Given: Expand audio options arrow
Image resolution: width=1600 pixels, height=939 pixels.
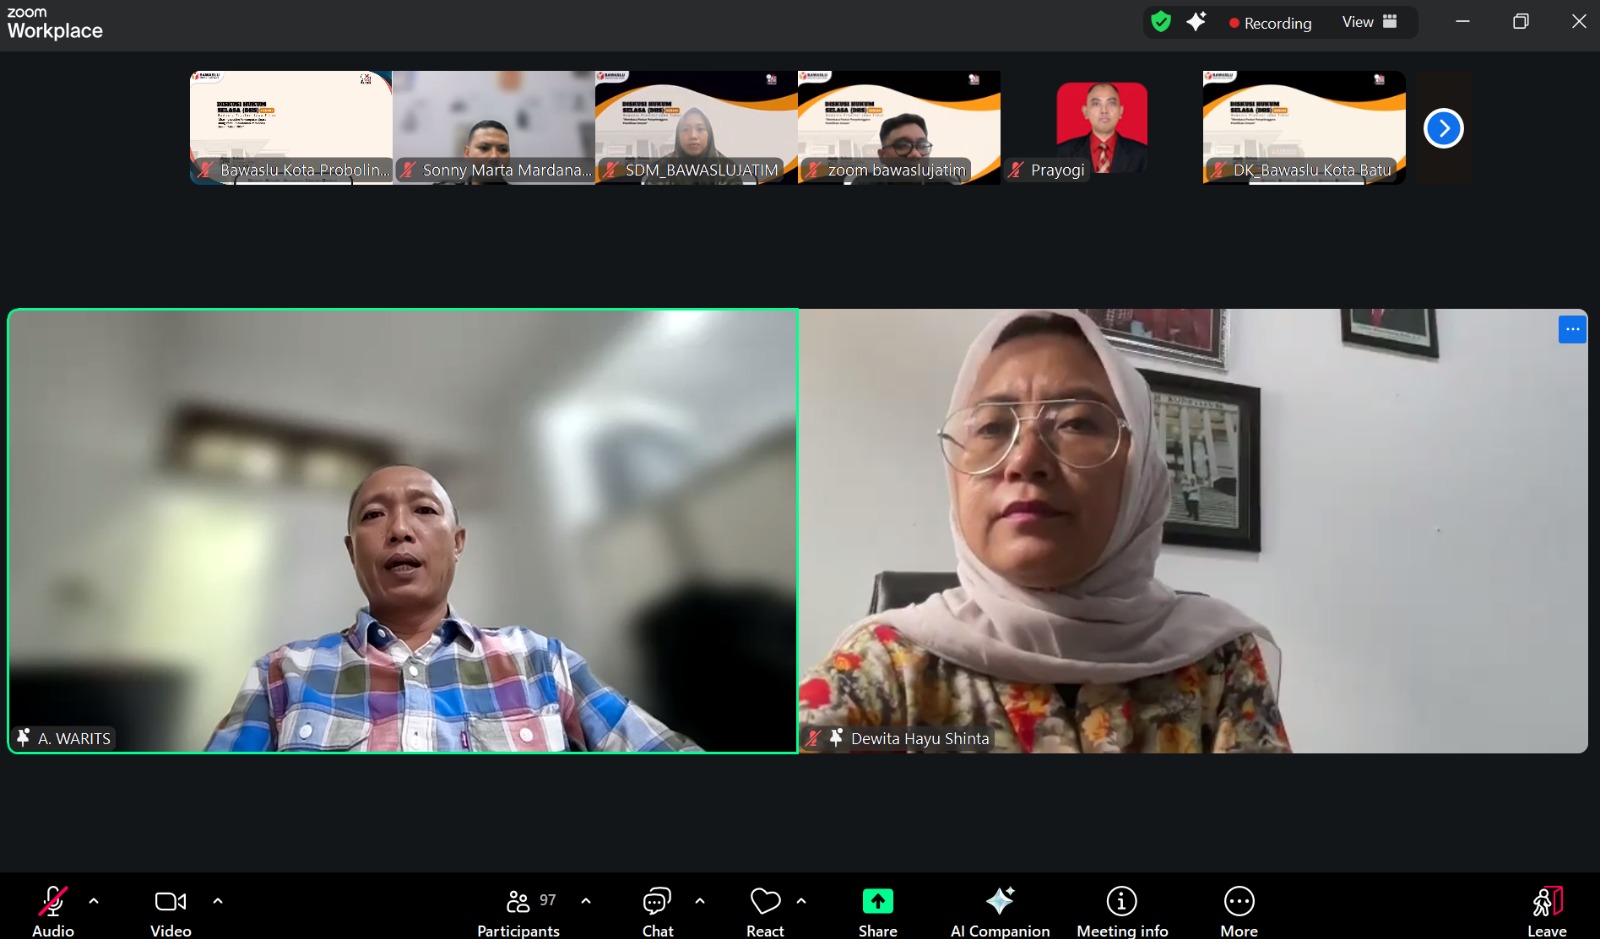Looking at the screenshot, I should coord(94,901).
